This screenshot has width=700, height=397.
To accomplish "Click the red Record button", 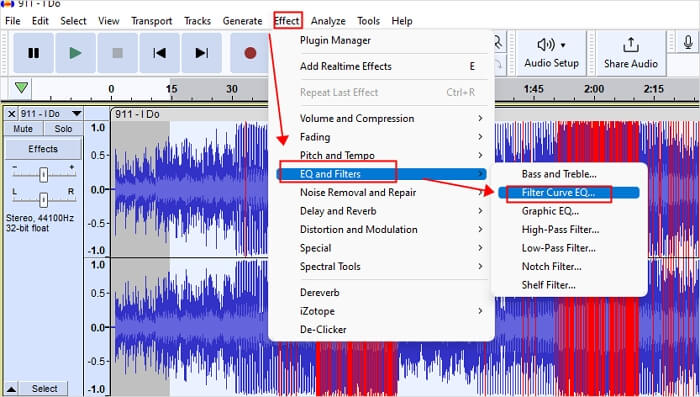I will tap(250, 53).
